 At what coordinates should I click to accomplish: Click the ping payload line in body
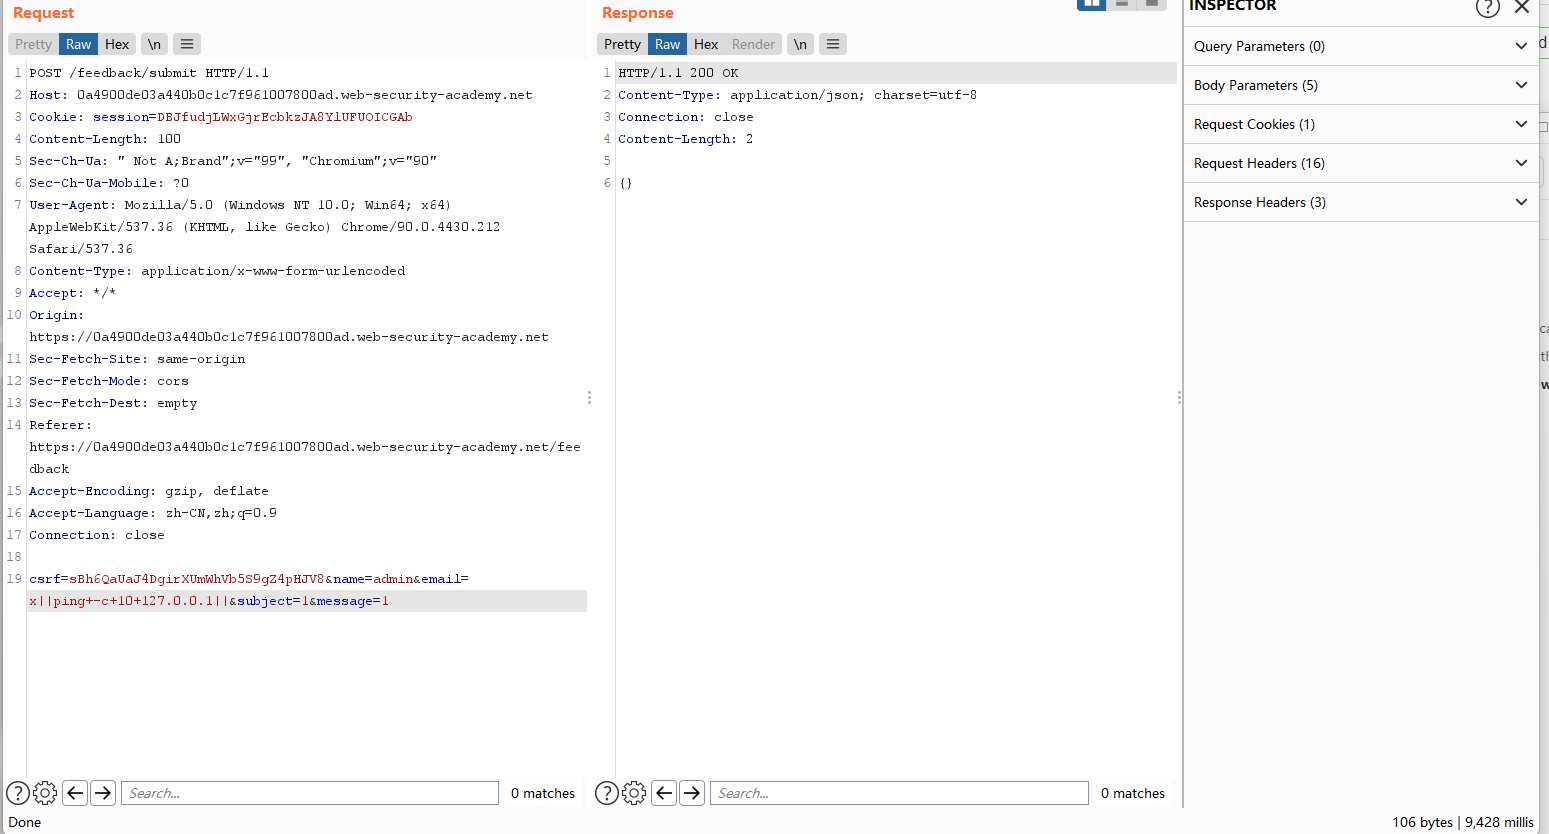pos(209,601)
